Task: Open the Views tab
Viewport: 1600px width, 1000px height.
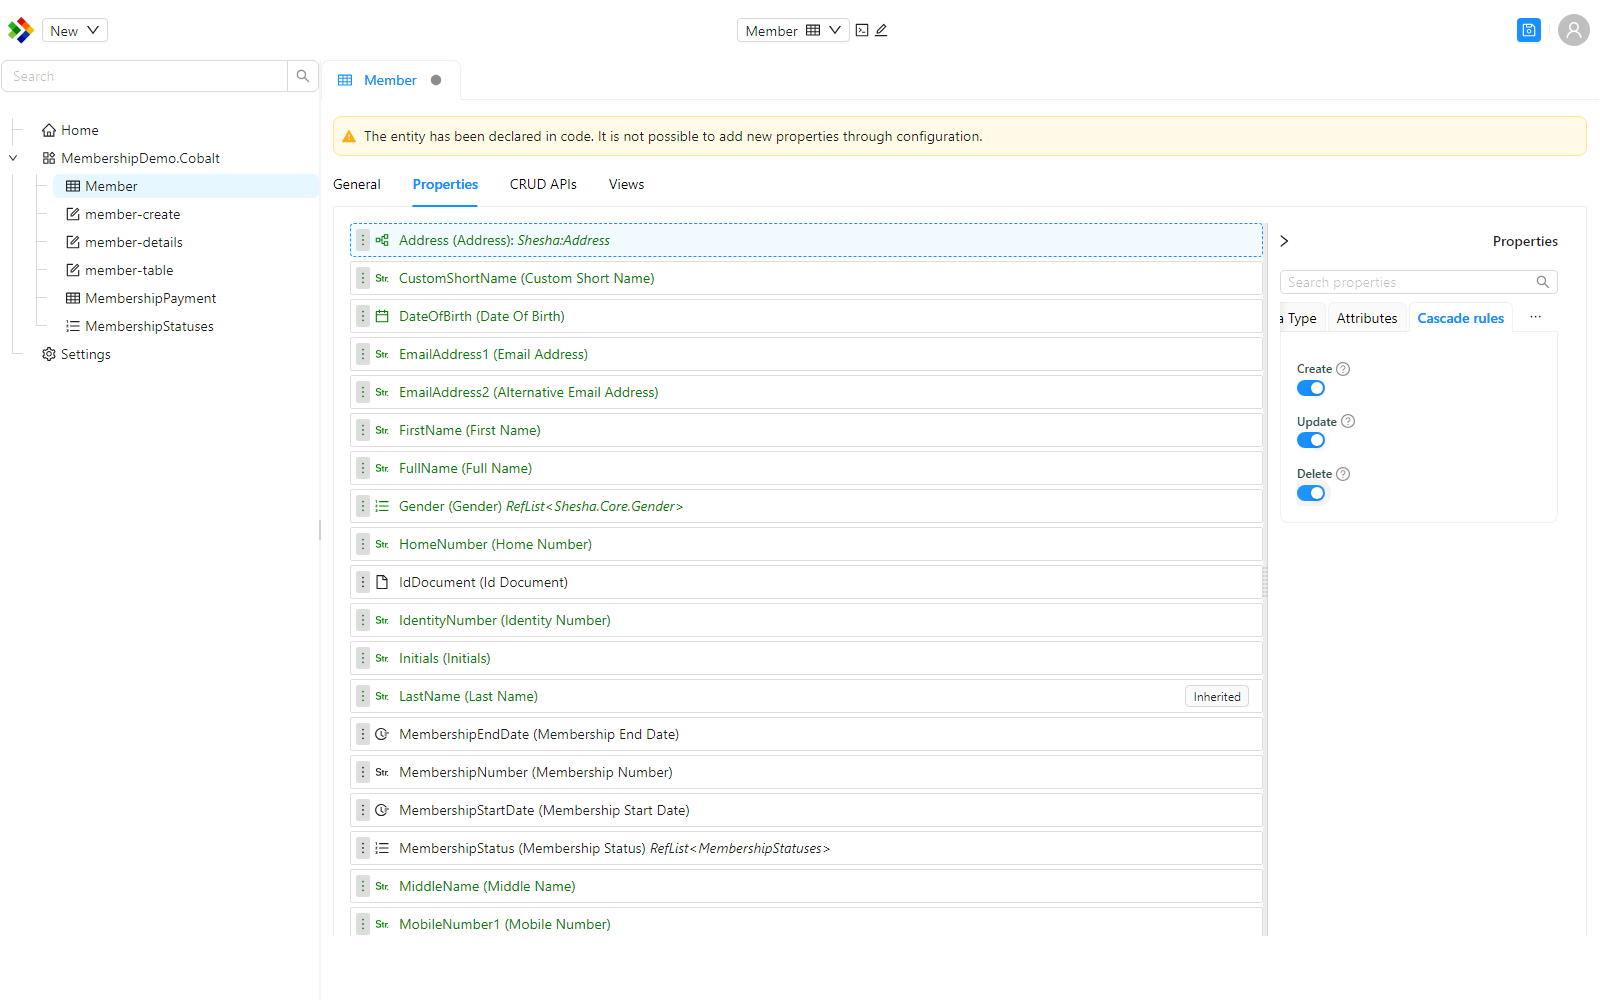Action: coord(627,184)
